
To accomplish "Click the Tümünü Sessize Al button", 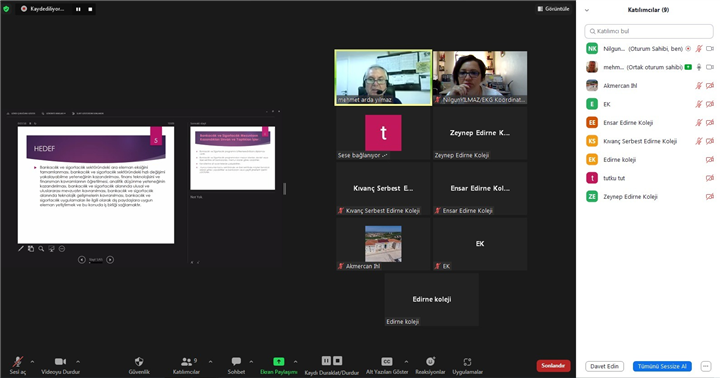I will click(662, 366).
